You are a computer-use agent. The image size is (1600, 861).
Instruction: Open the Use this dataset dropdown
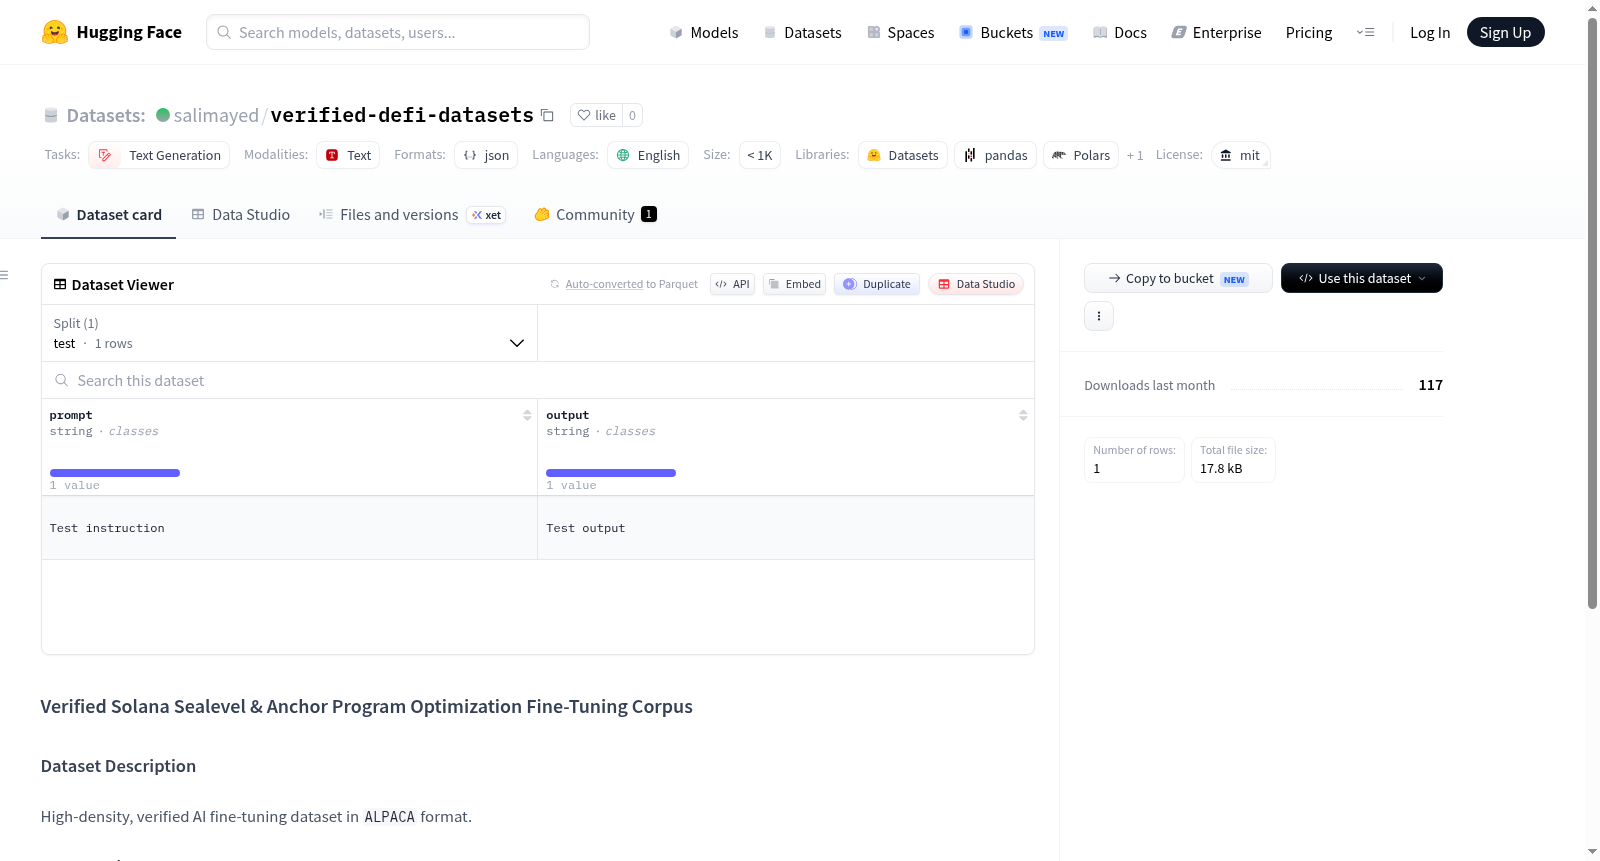[1361, 278]
